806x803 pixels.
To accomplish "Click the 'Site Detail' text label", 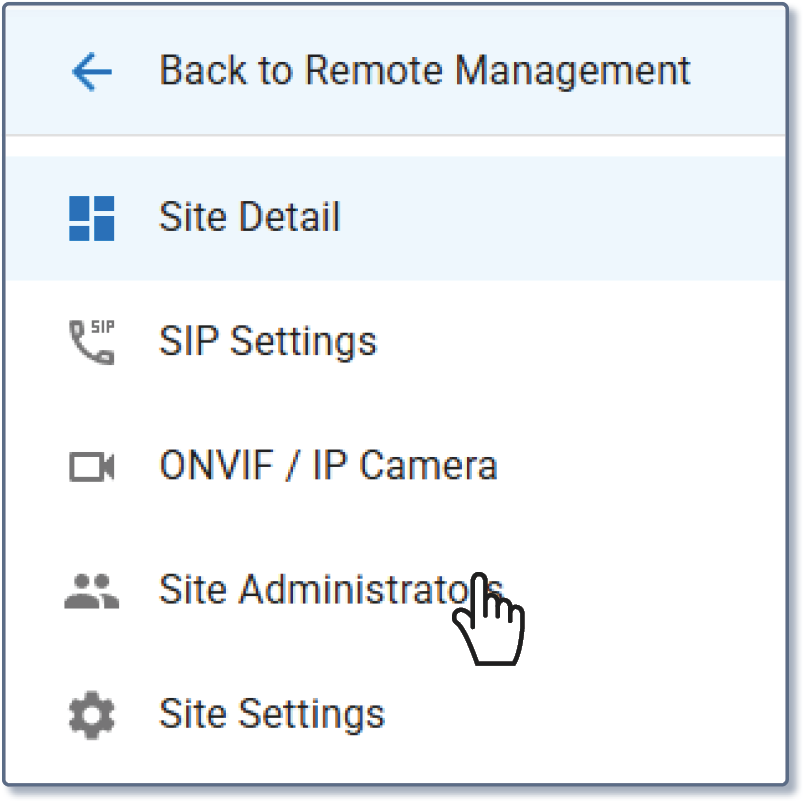I will click(x=249, y=218).
